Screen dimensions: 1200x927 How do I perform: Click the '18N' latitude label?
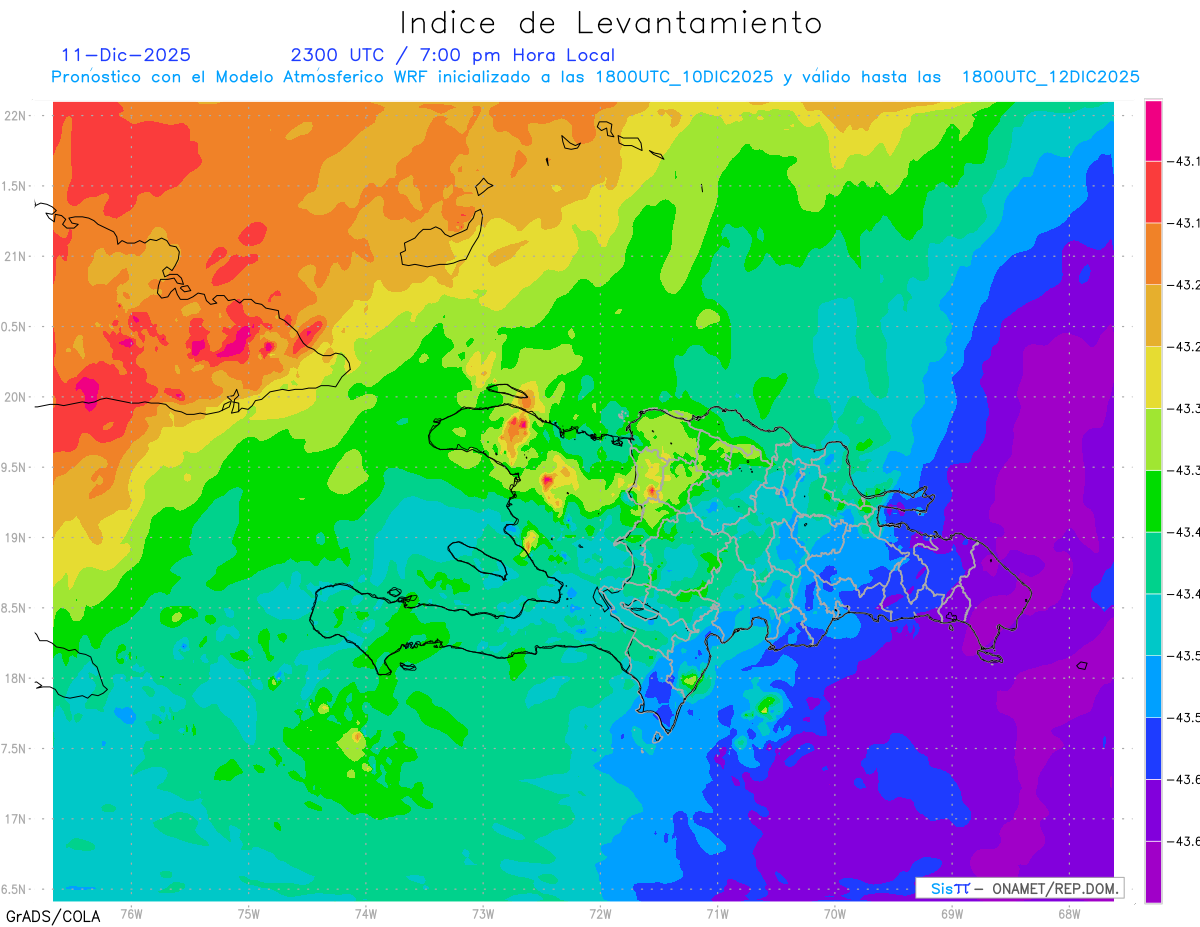[14, 678]
